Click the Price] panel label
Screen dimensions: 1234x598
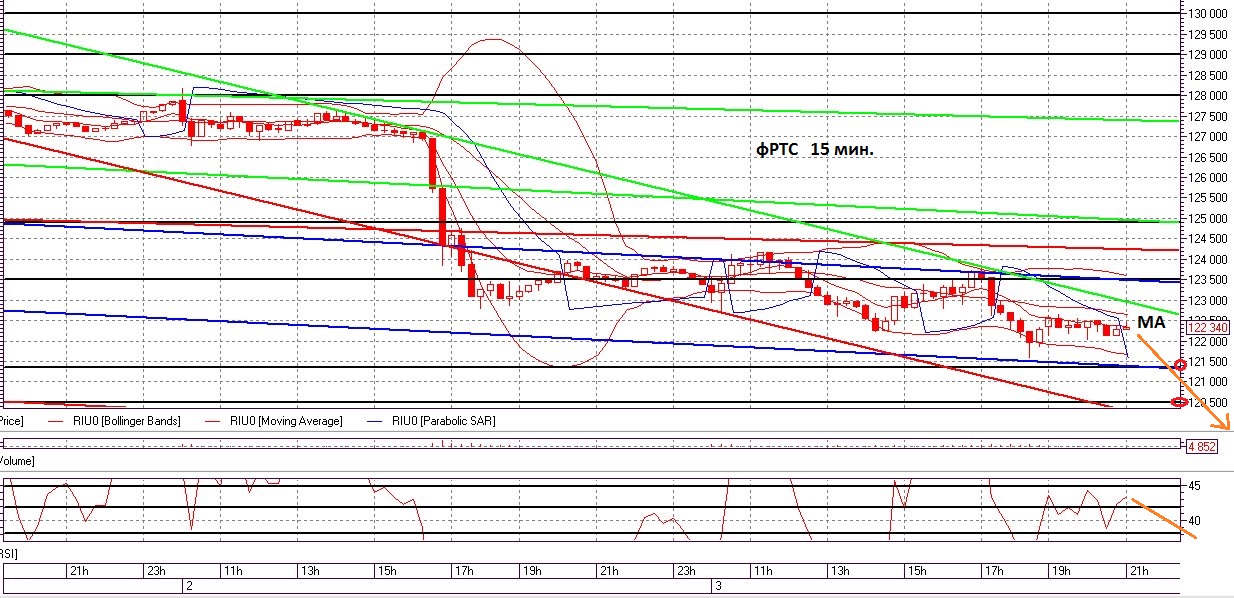[12, 421]
